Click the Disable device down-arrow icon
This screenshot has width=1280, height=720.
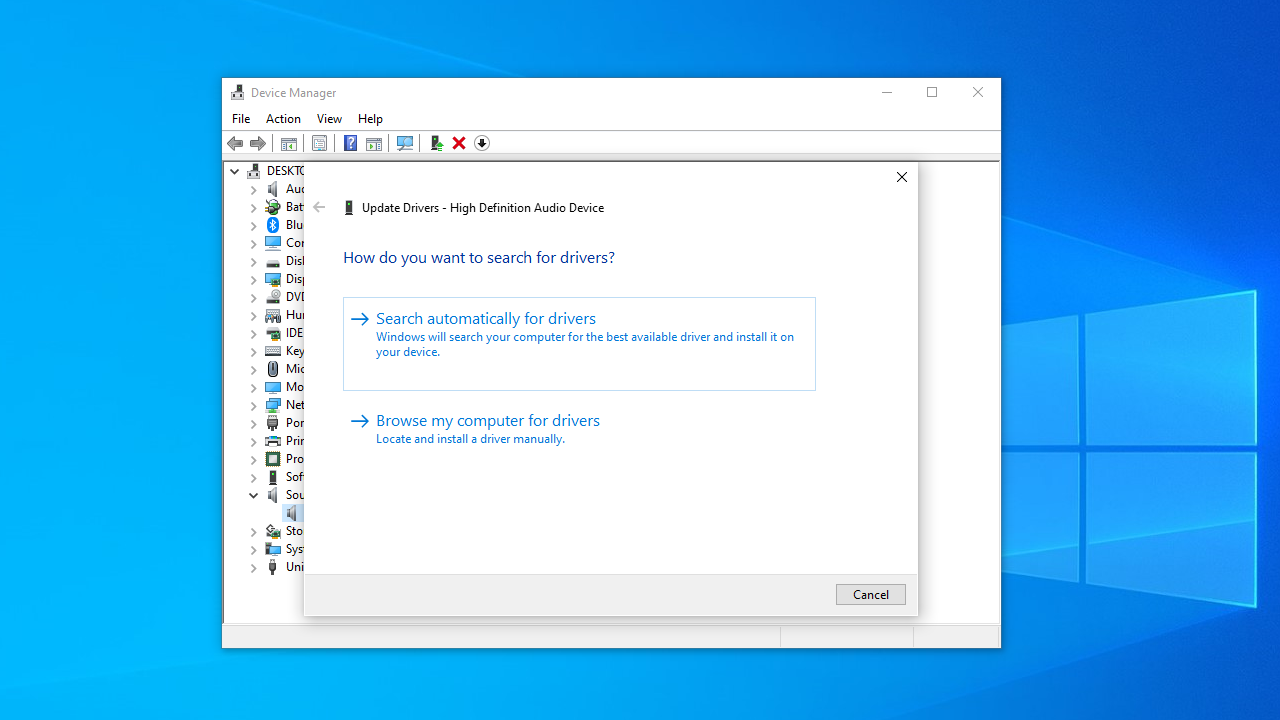point(482,143)
